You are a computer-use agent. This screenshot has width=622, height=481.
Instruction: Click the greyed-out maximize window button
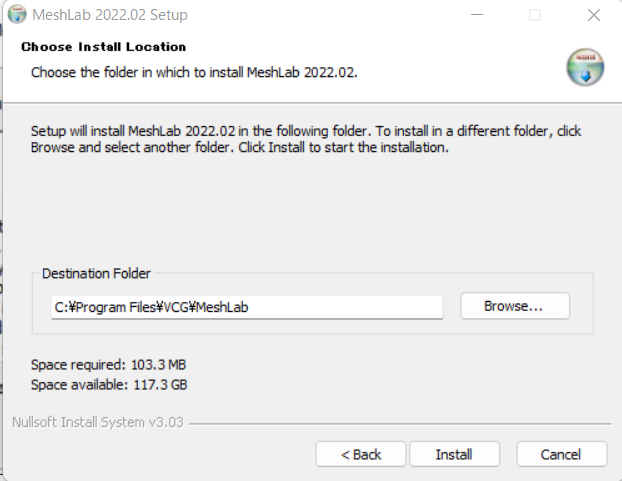535,15
